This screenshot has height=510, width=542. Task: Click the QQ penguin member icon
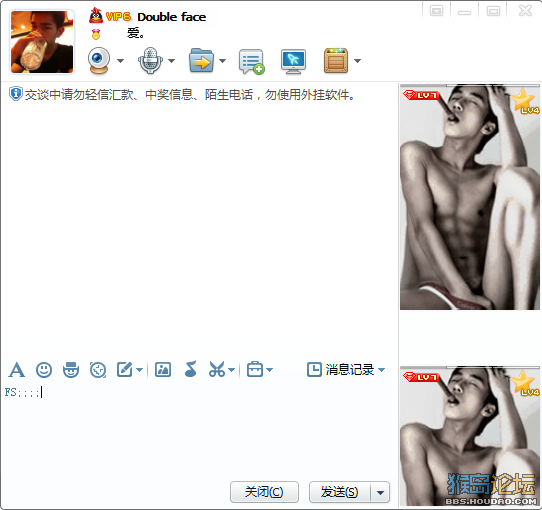tap(96, 16)
